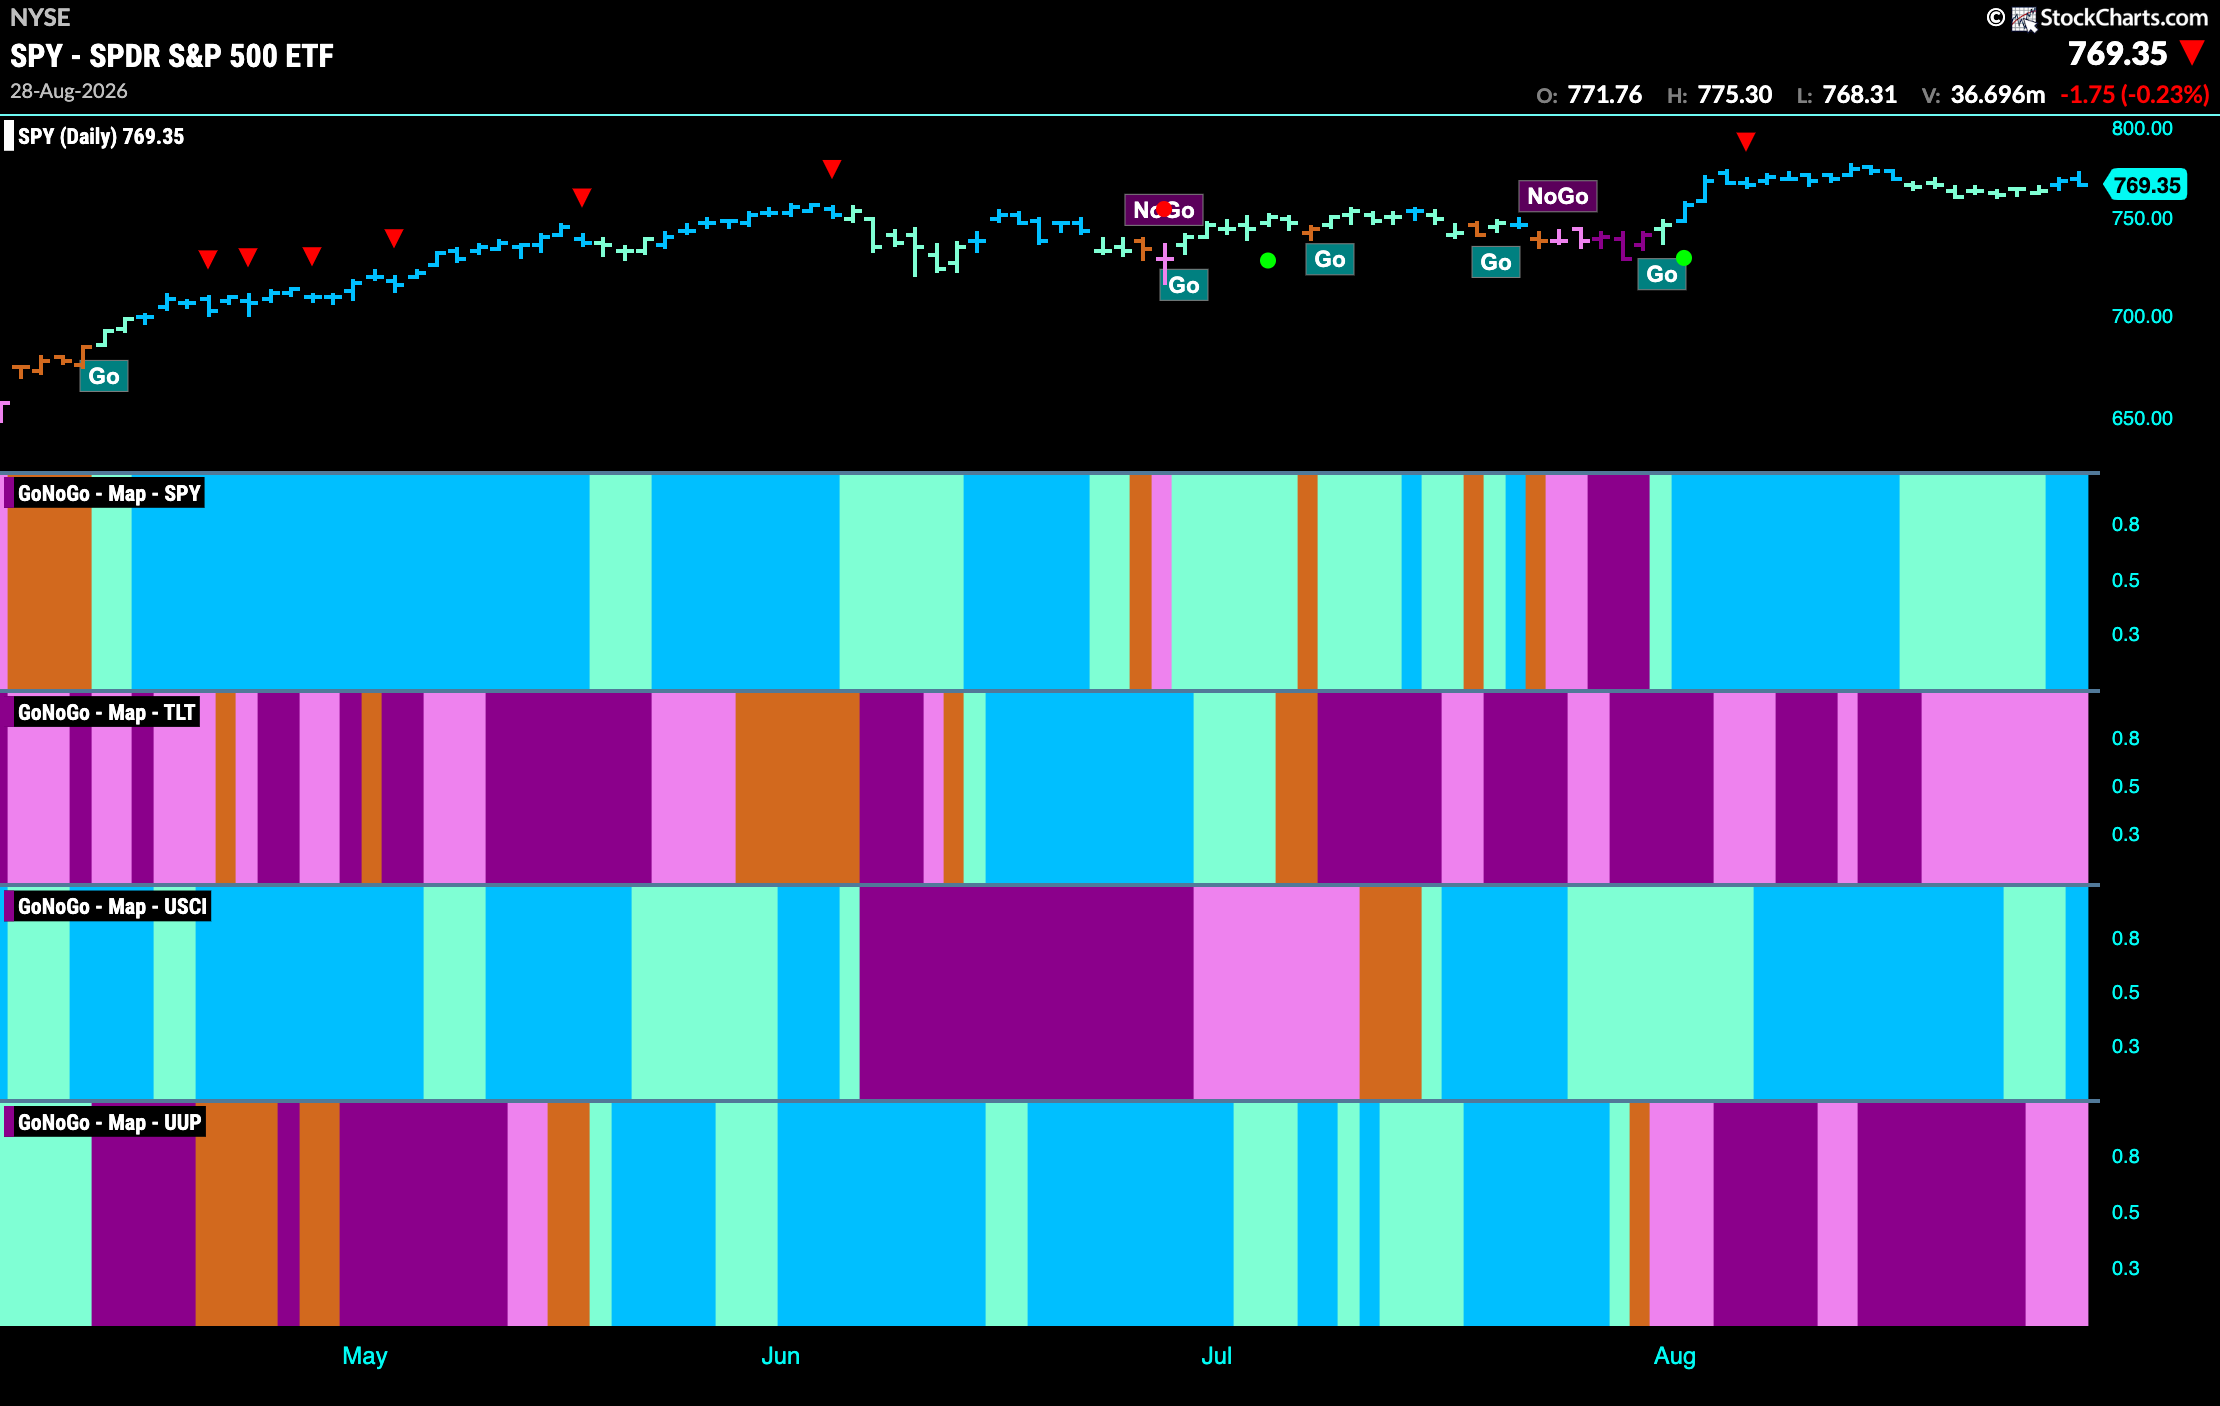This screenshot has width=2220, height=1406.
Task: Click the StockCharts.com logo watermark
Action: click(x=2097, y=17)
